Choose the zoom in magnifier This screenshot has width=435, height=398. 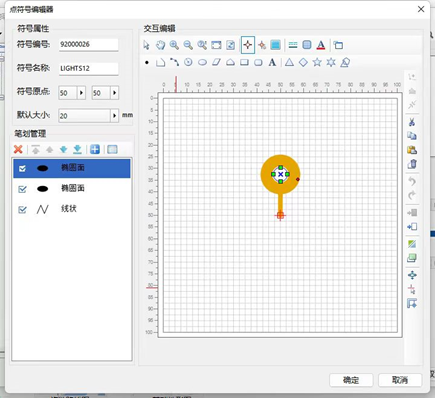tap(174, 45)
